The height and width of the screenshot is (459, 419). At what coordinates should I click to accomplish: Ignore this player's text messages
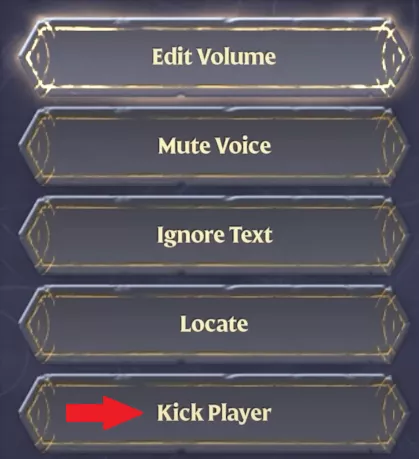(x=213, y=235)
